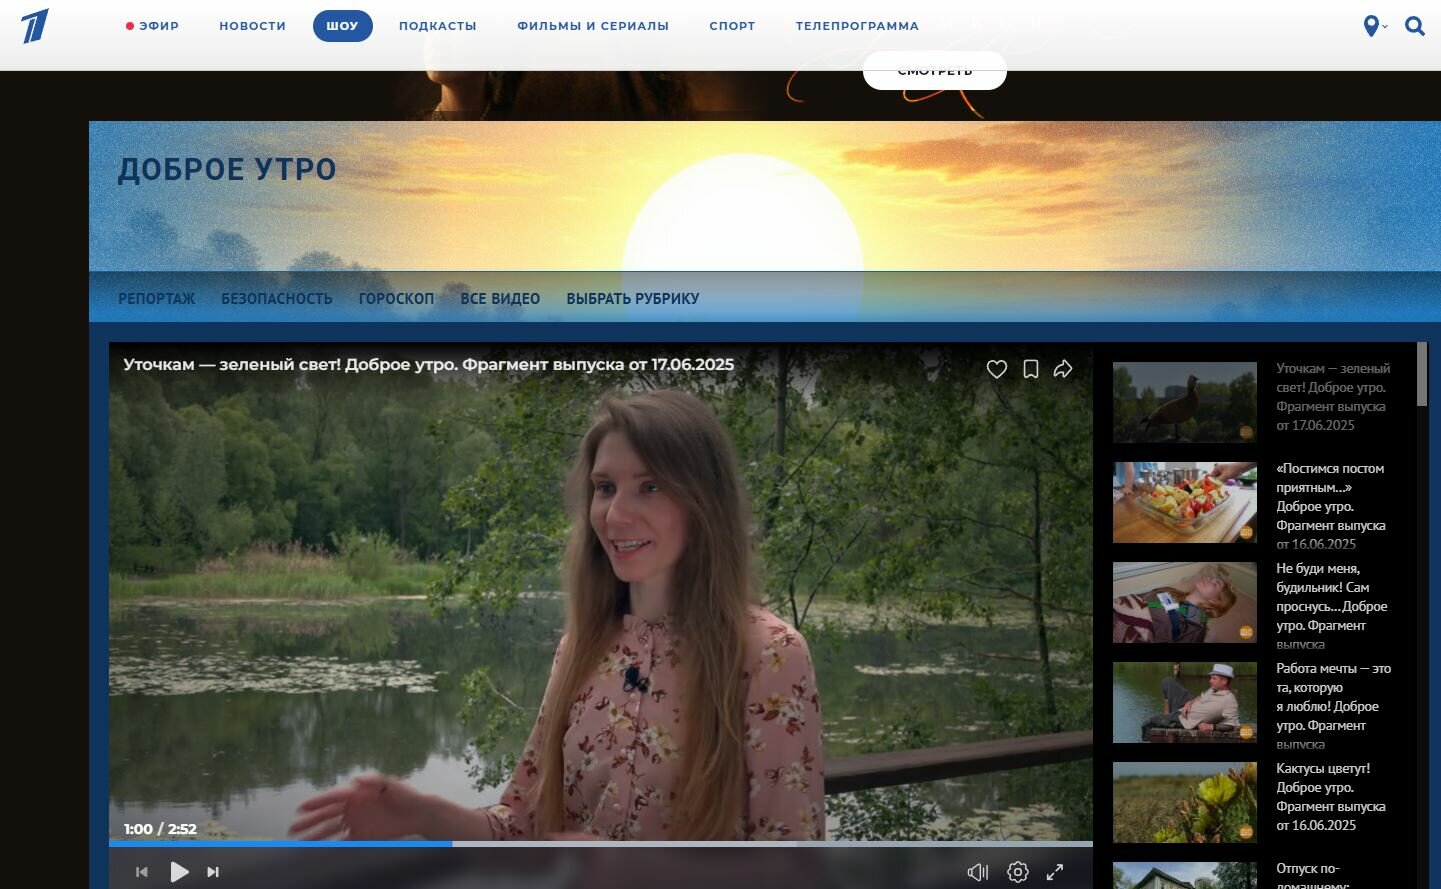Open playlist item Работа мечты
1441x889 pixels.
[1334, 706]
